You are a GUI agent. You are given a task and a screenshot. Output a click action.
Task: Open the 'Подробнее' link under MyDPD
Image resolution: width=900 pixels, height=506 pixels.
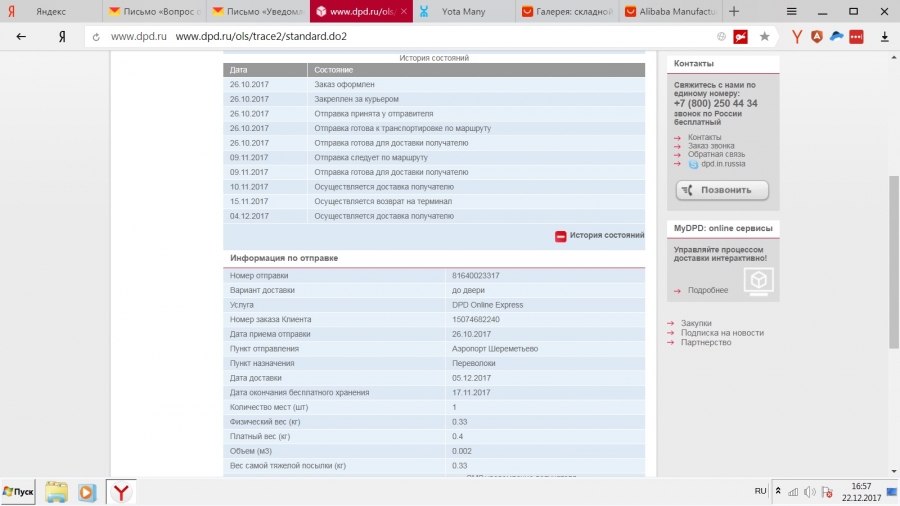coord(708,290)
